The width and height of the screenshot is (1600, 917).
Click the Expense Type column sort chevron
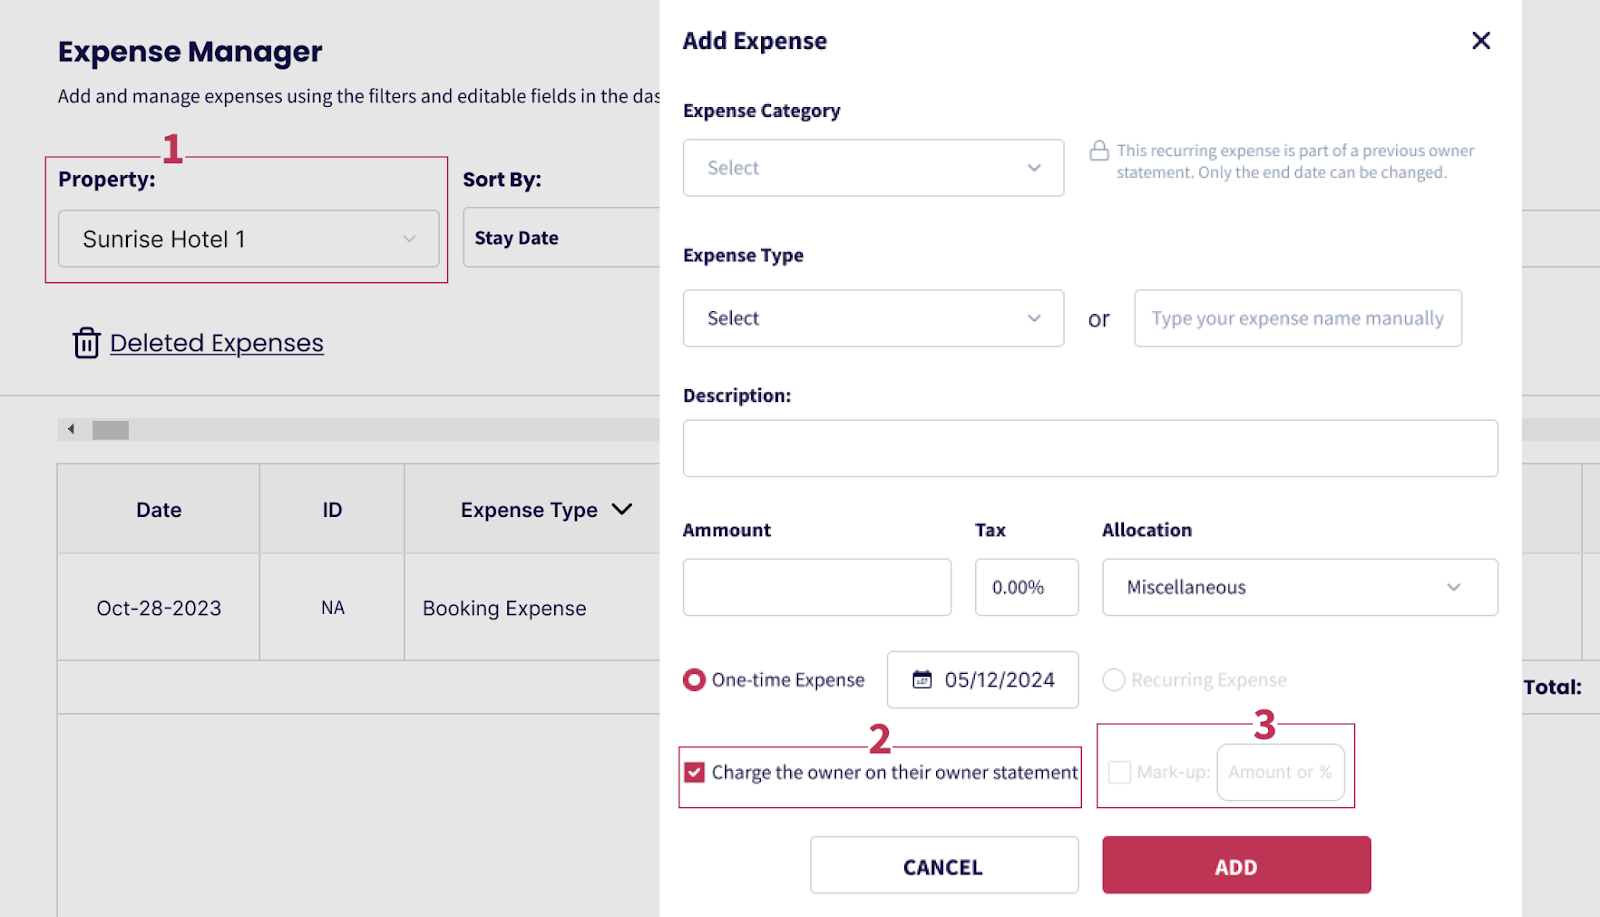pos(622,509)
